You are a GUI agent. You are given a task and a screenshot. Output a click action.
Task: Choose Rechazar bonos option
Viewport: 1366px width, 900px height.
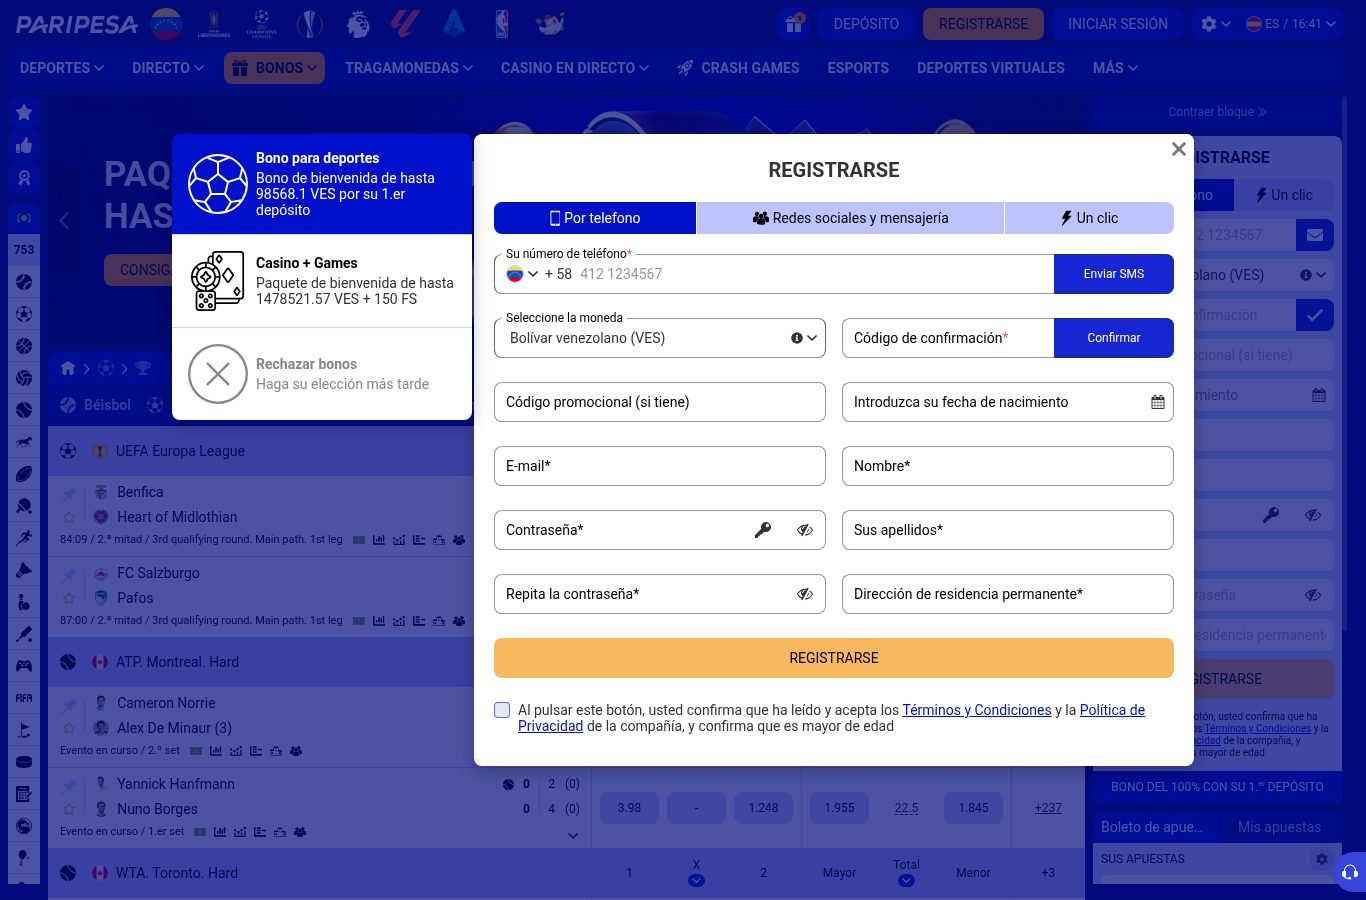[322, 374]
